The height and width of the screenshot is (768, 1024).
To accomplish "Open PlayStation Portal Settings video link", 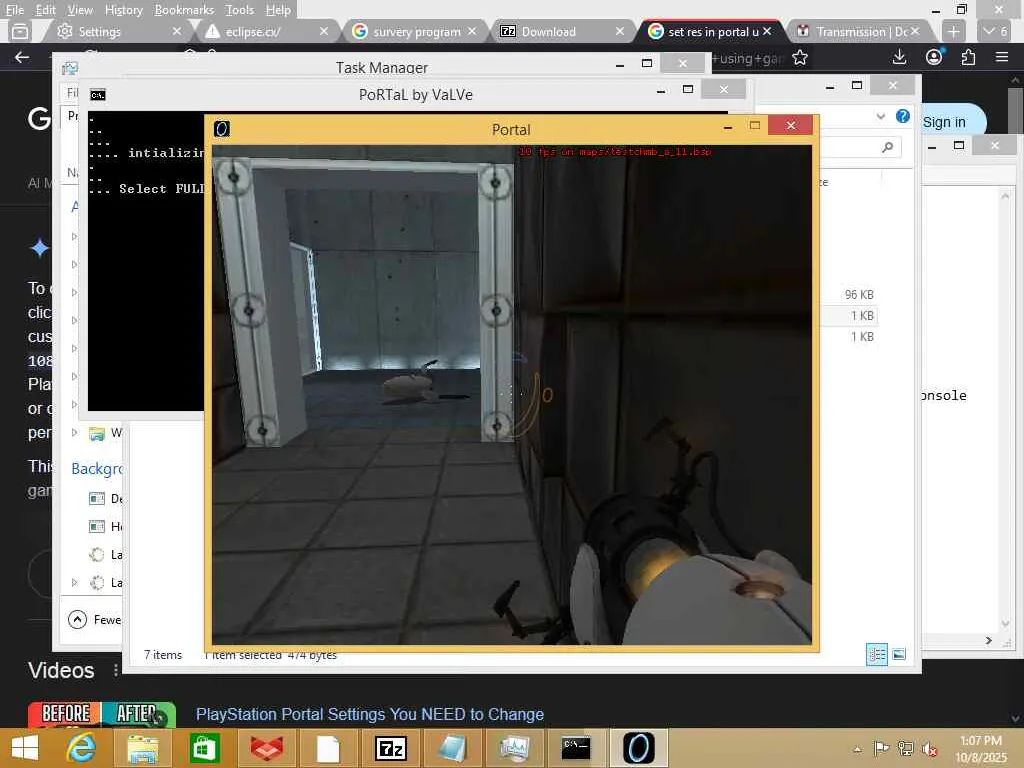I will click(x=370, y=714).
